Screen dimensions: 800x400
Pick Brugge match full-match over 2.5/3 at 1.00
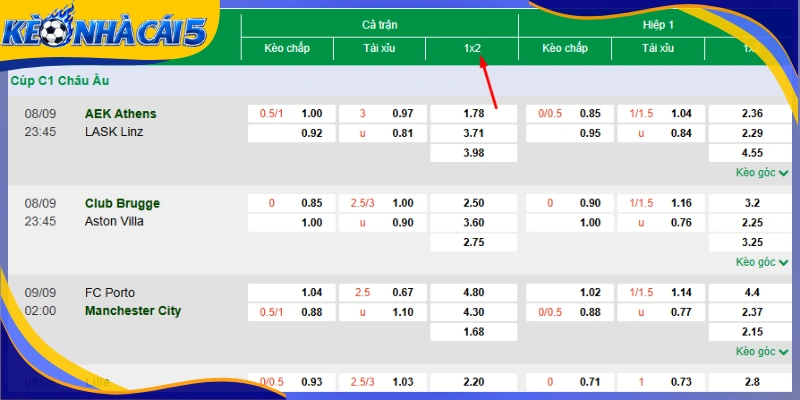click(x=383, y=203)
